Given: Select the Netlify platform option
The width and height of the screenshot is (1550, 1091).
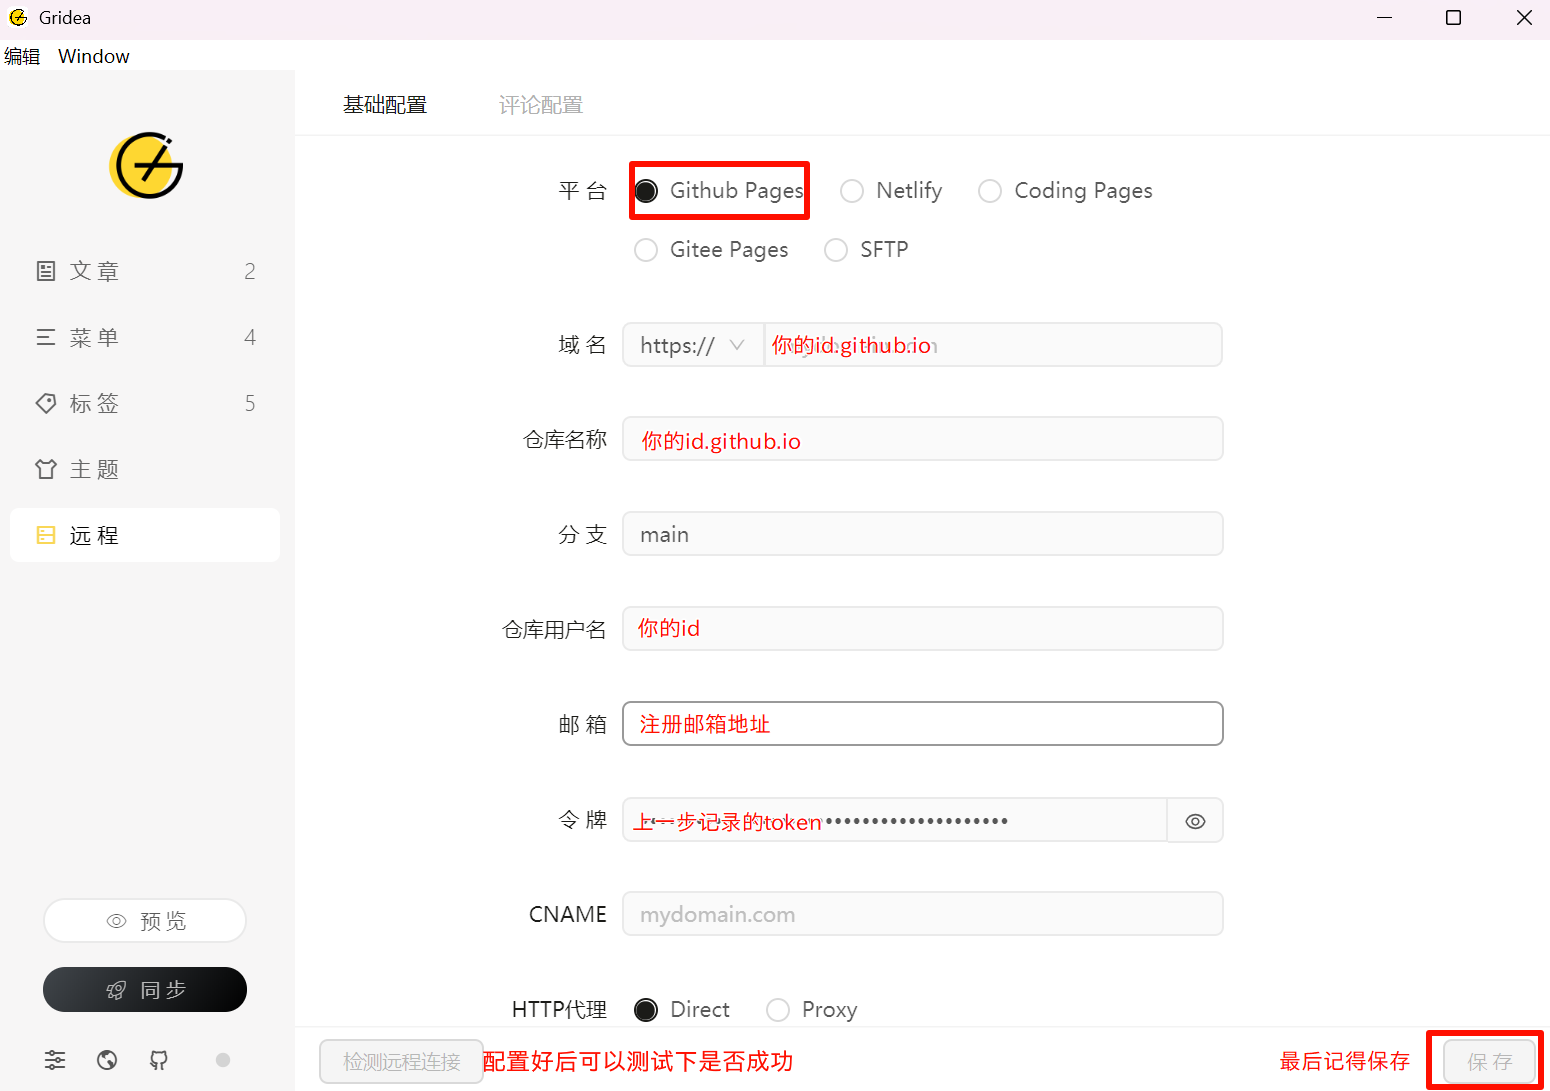Looking at the screenshot, I should (891, 191).
